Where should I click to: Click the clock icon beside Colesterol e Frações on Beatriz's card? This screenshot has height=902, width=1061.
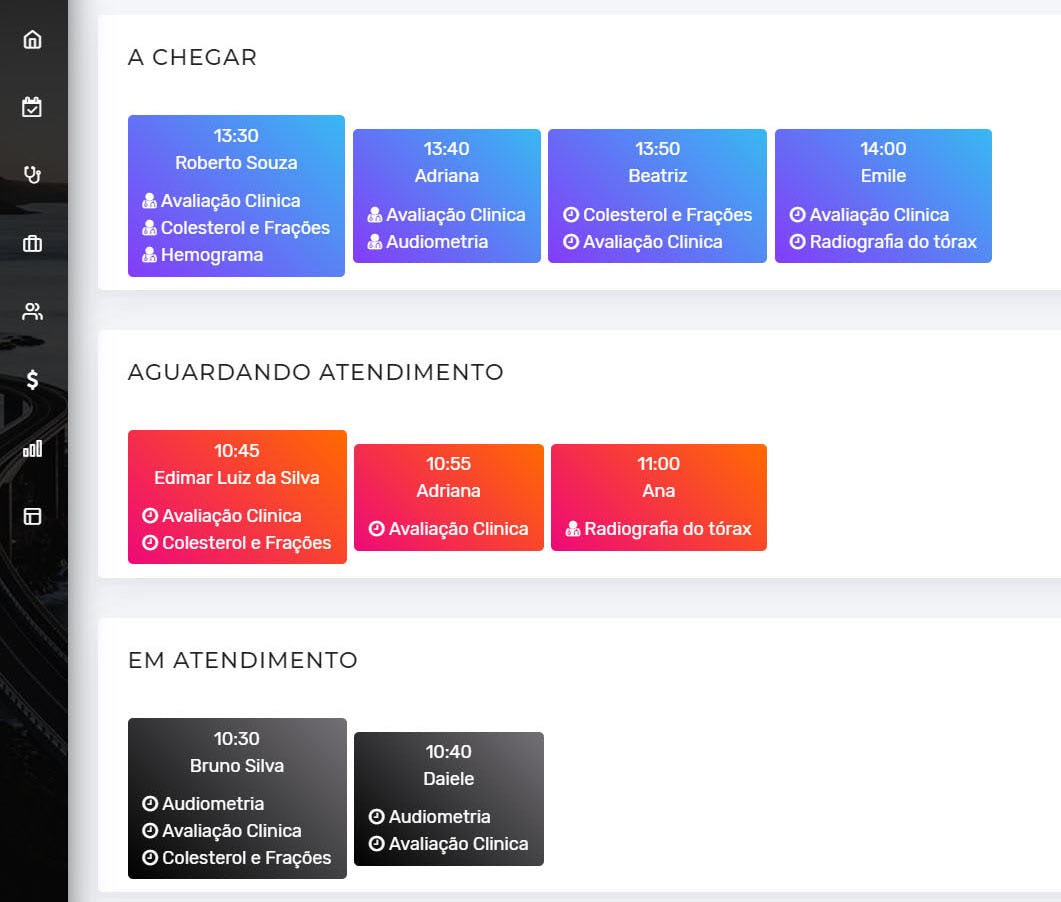tap(571, 214)
